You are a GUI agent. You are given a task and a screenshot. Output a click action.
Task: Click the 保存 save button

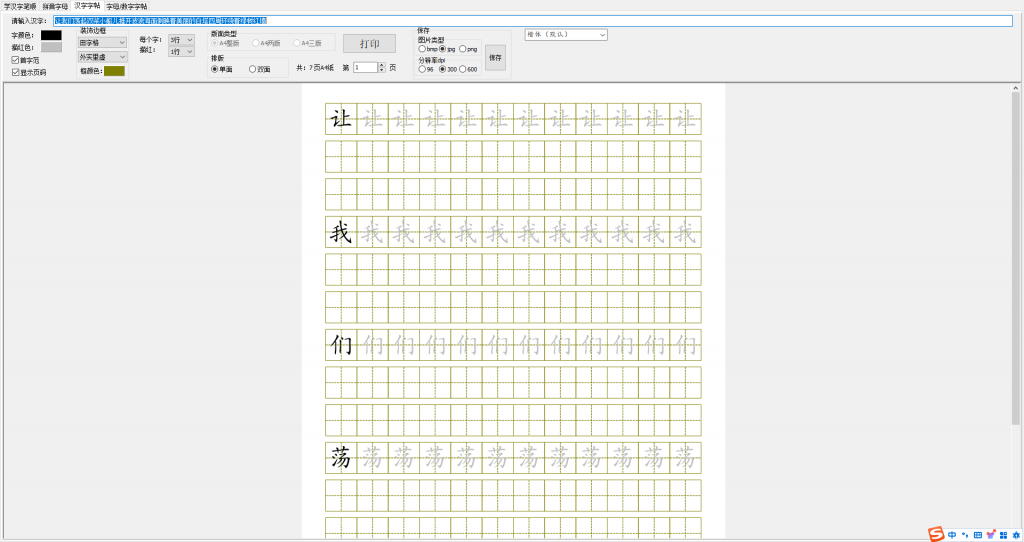(x=496, y=59)
